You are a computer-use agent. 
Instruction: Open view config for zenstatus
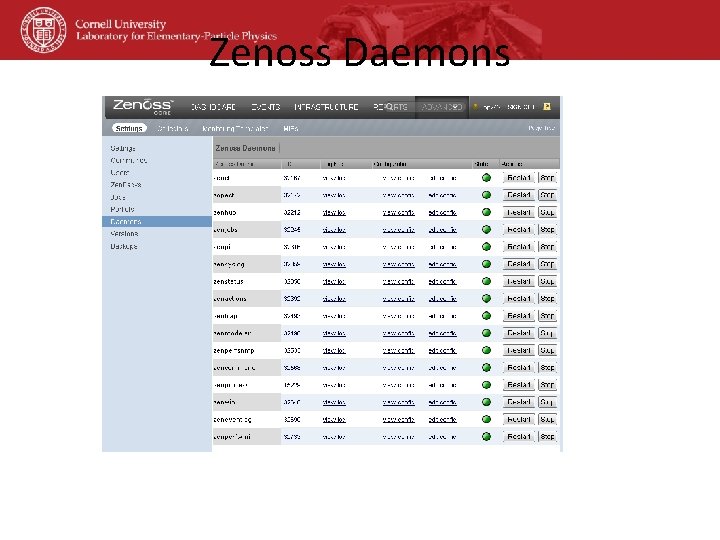click(399, 281)
